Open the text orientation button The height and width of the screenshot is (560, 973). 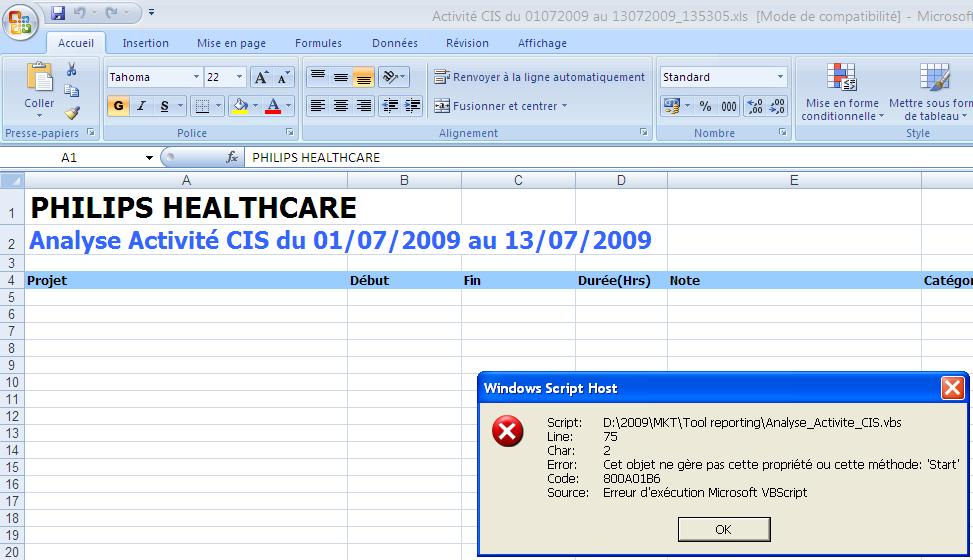coord(393,77)
